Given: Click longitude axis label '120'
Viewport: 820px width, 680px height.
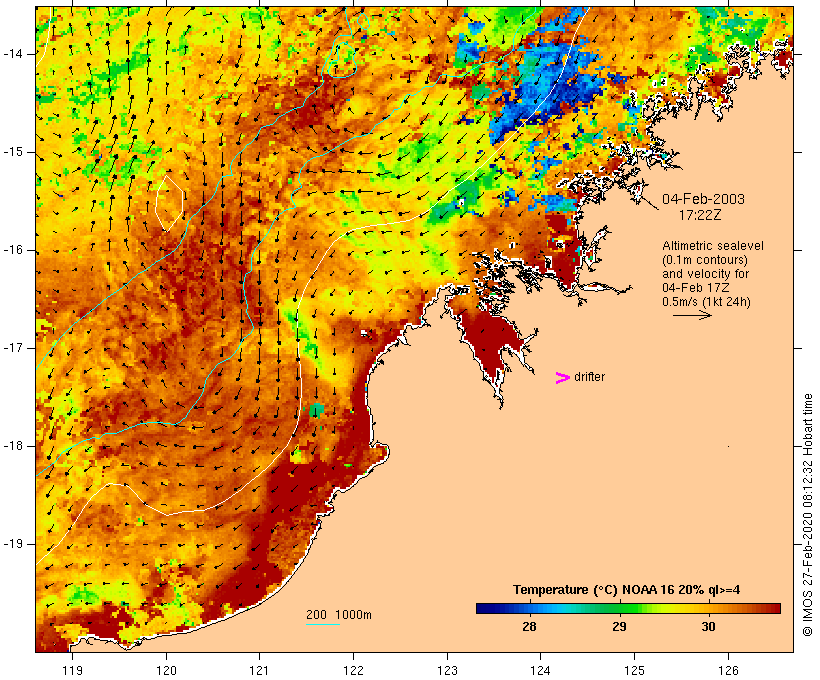Looking at the screenshot, I should [166, 670].
